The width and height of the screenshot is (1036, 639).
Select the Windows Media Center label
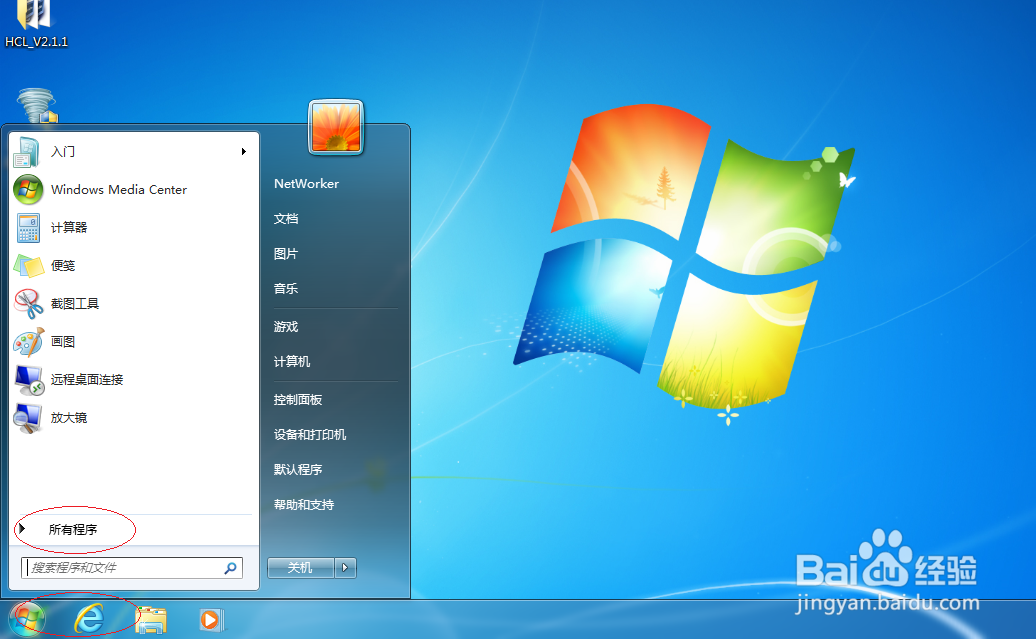click(119, 190)
